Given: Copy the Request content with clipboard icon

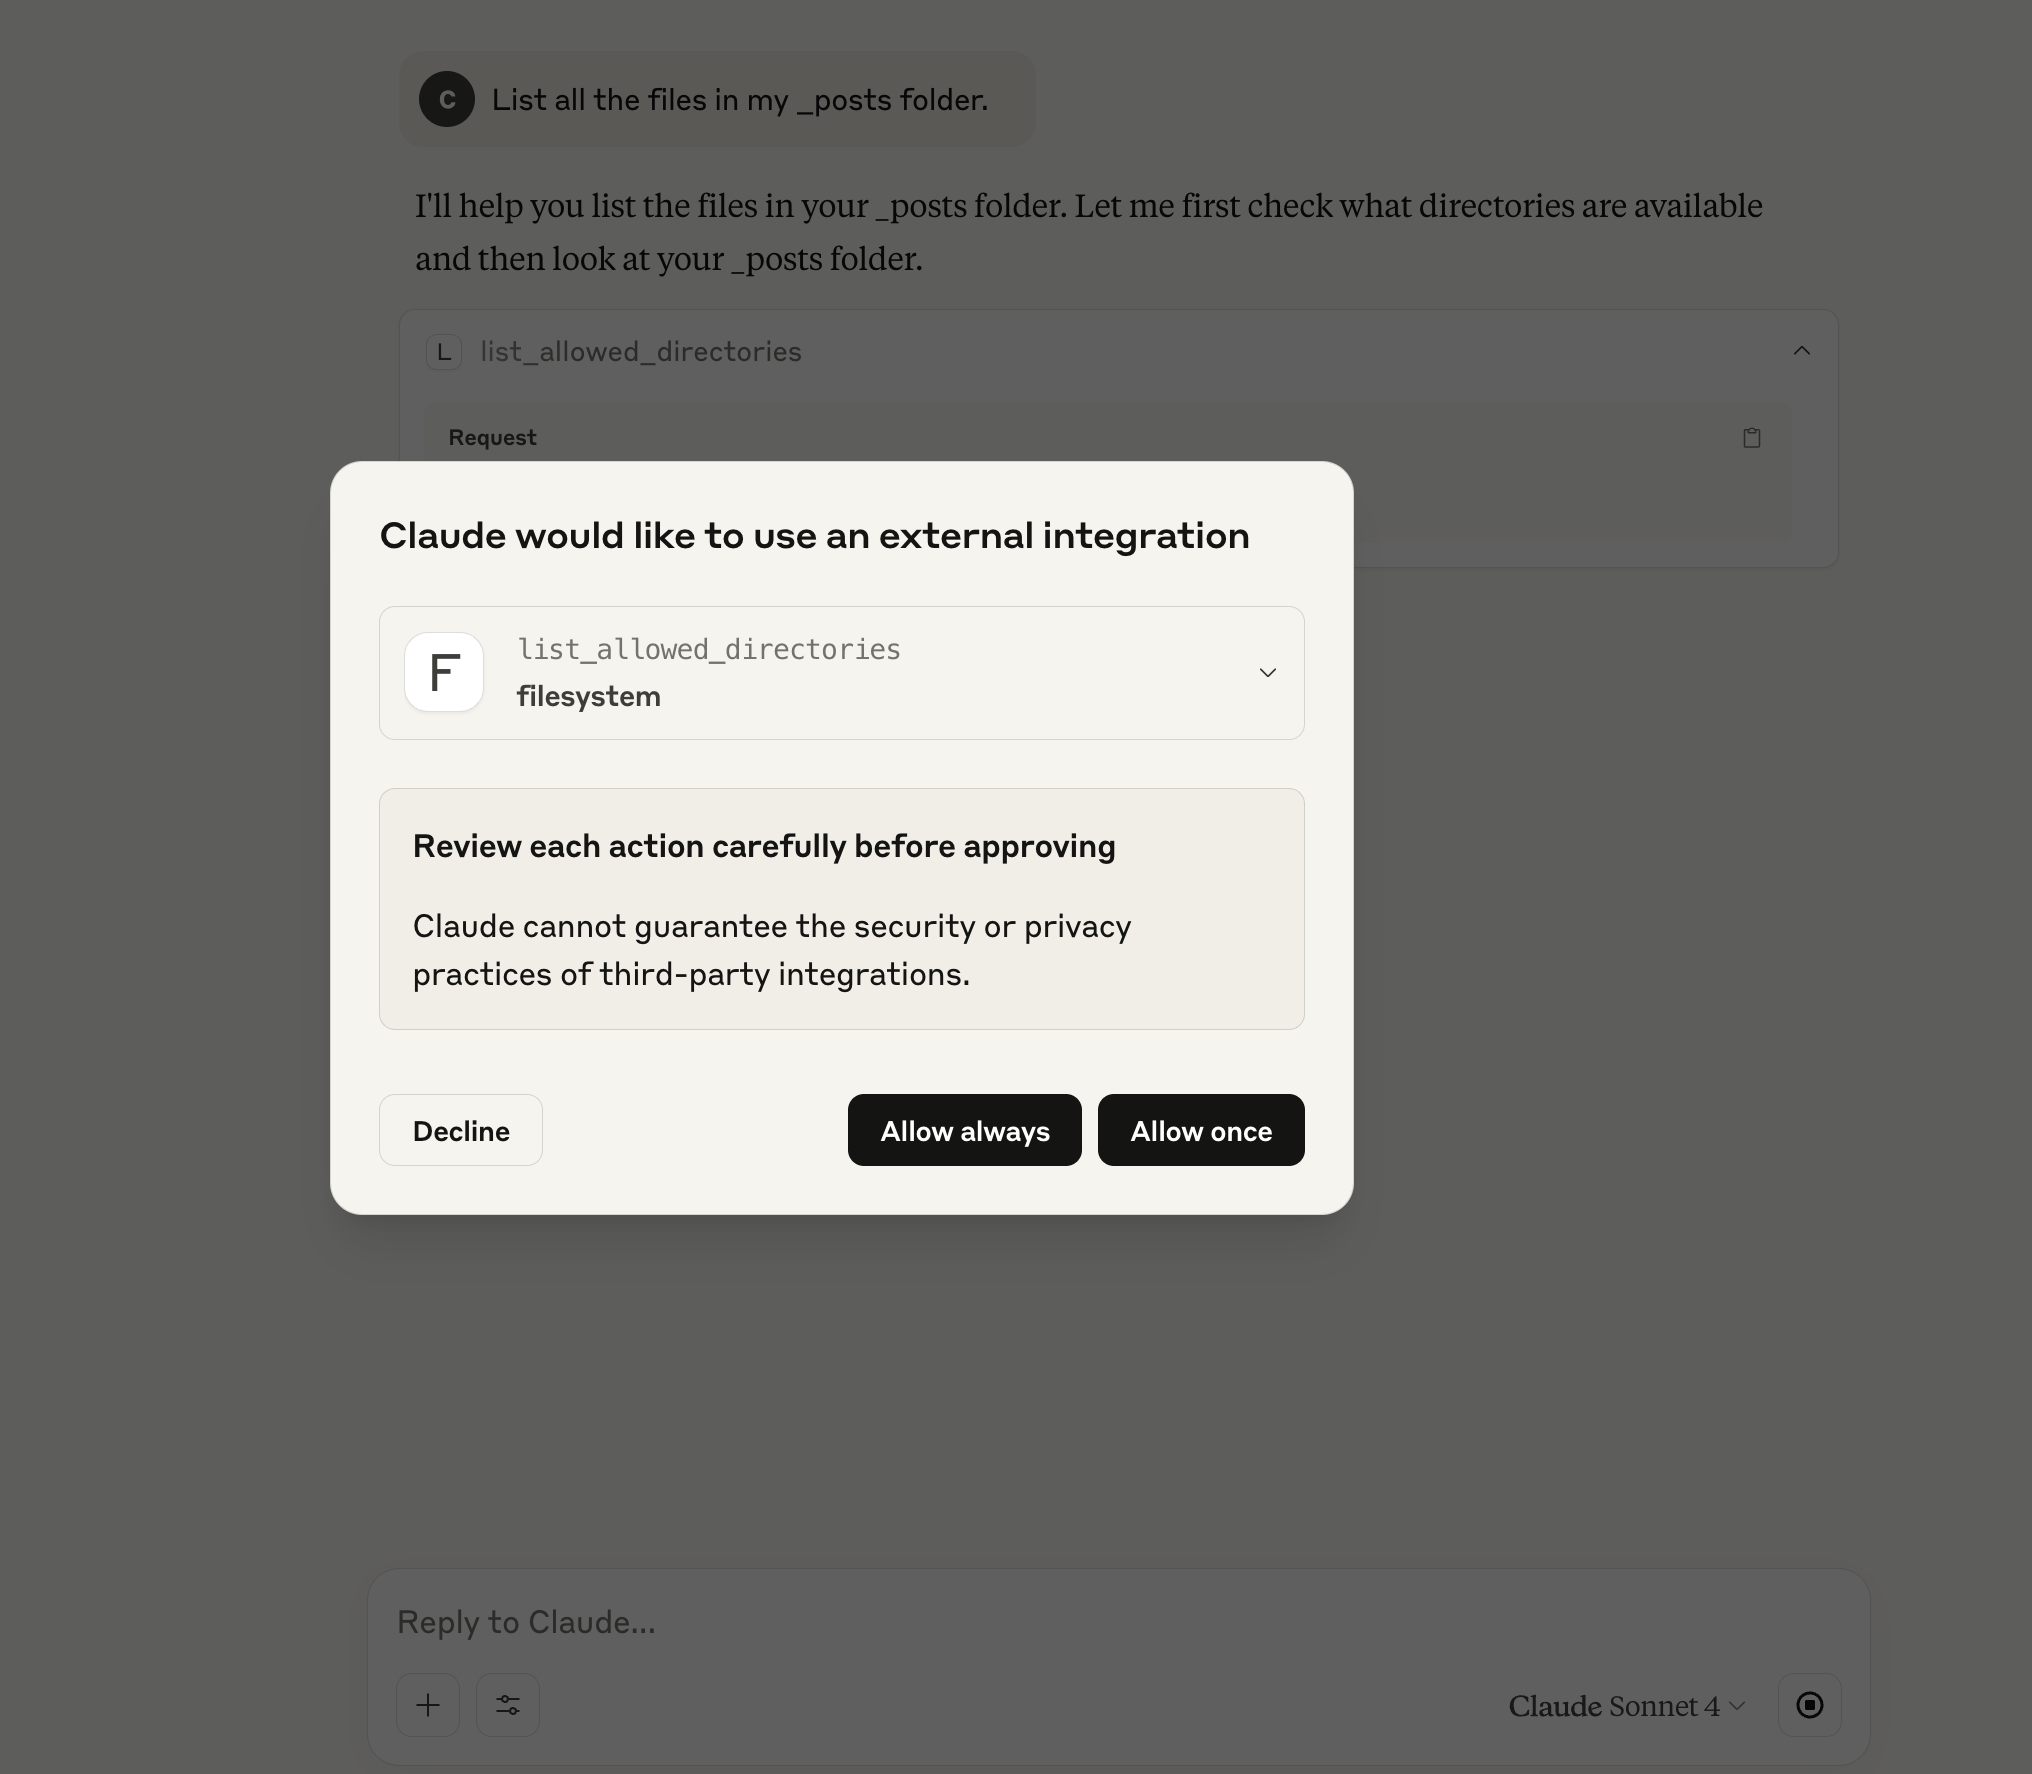Looking at the screenshot, I should [1751, 438].
